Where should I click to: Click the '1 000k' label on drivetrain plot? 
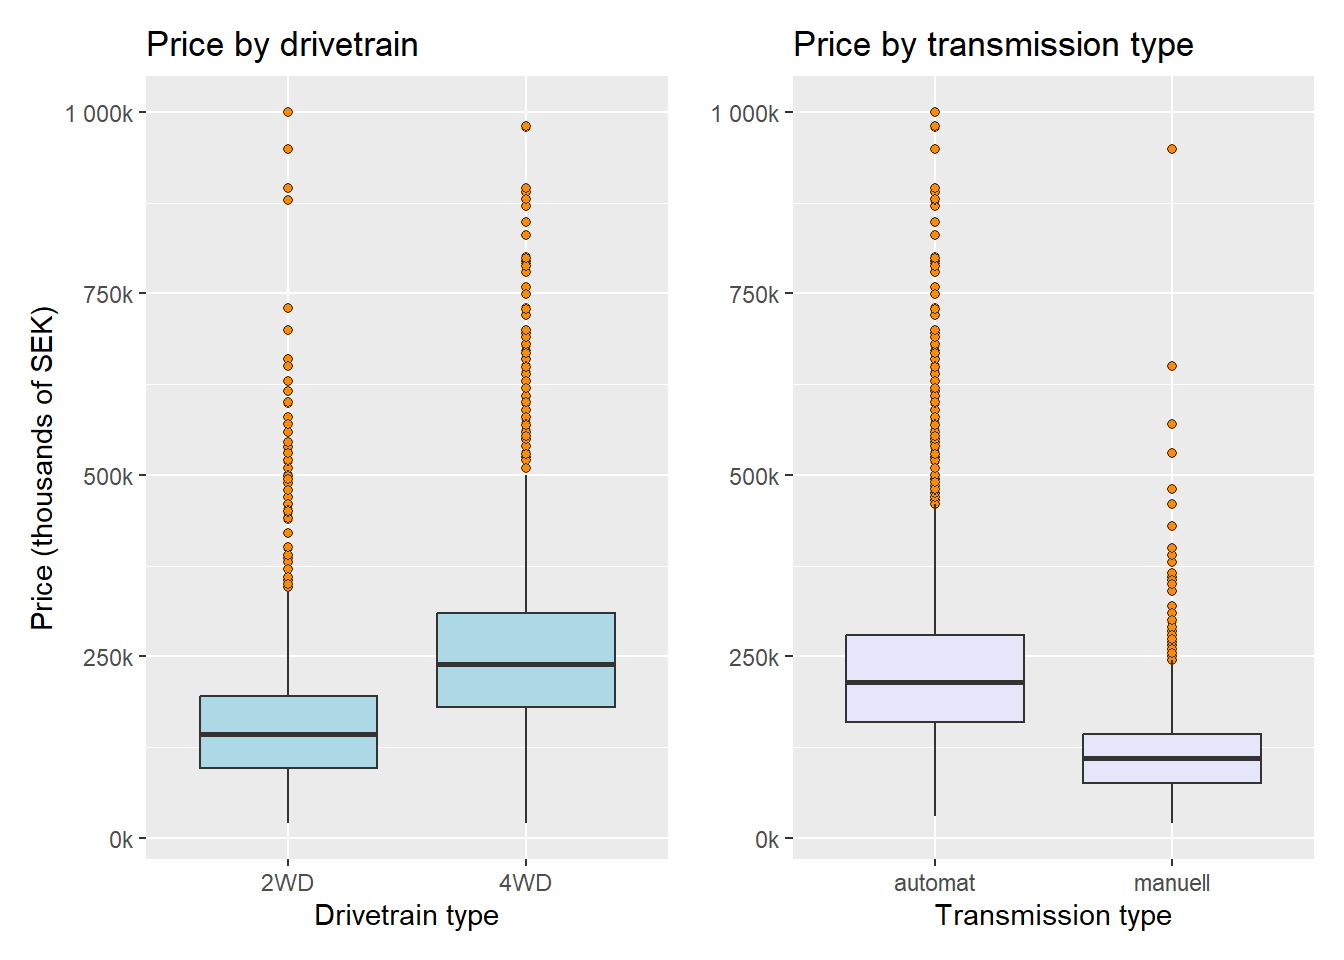tap(99, 114)
